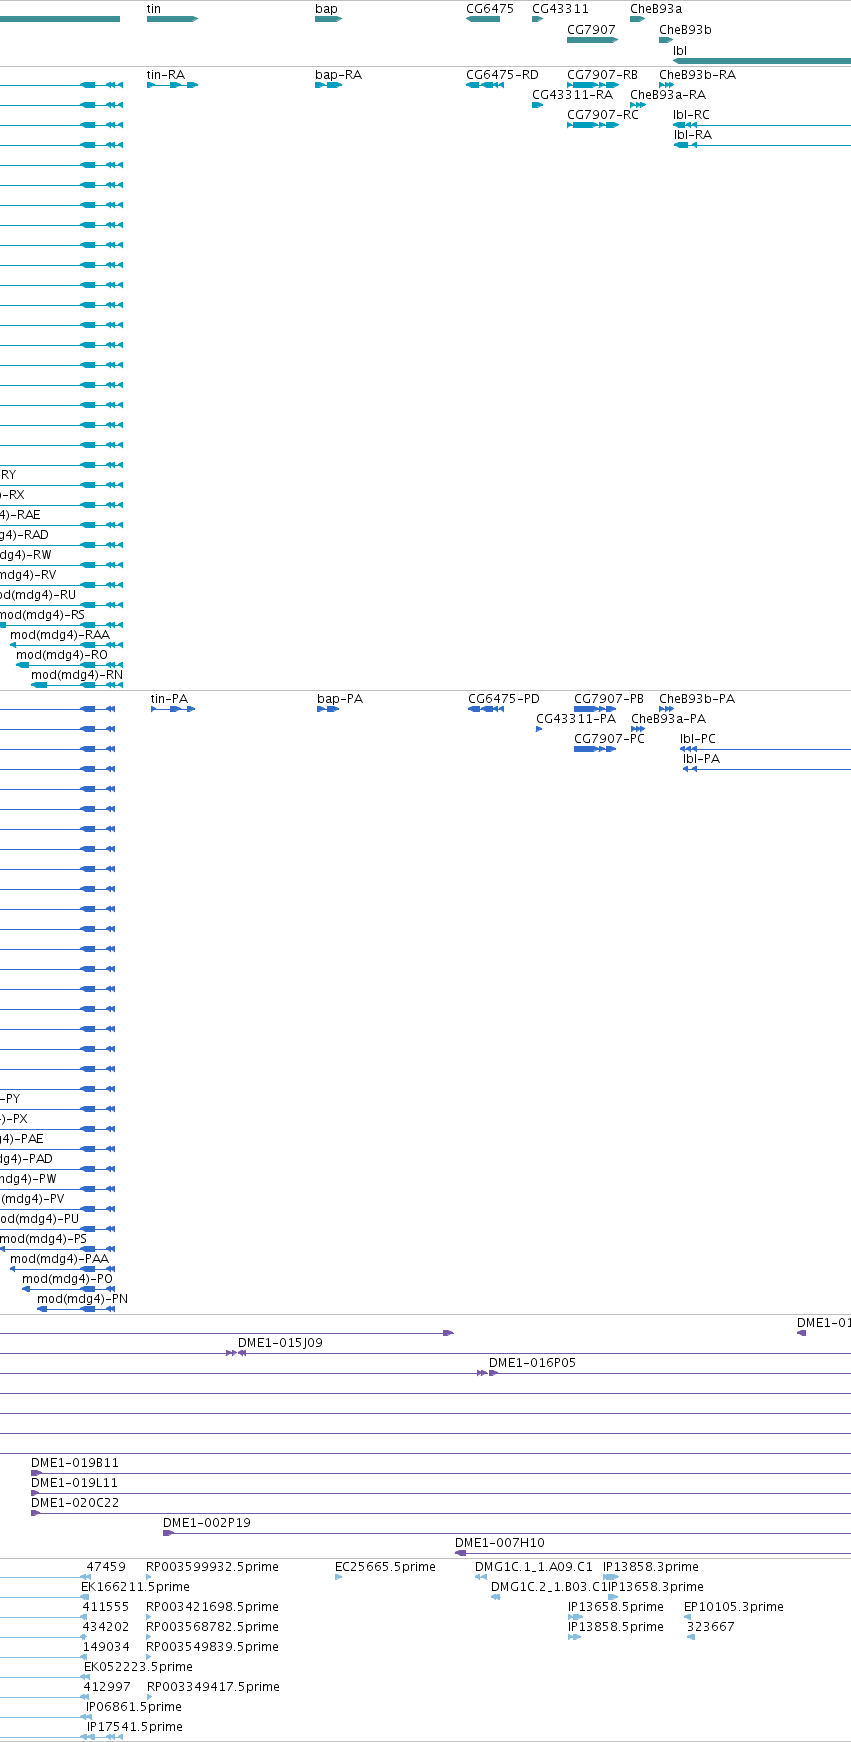Select the 411555 EST label
Screen dimensions: 851x1742
tap(105, 1607)
